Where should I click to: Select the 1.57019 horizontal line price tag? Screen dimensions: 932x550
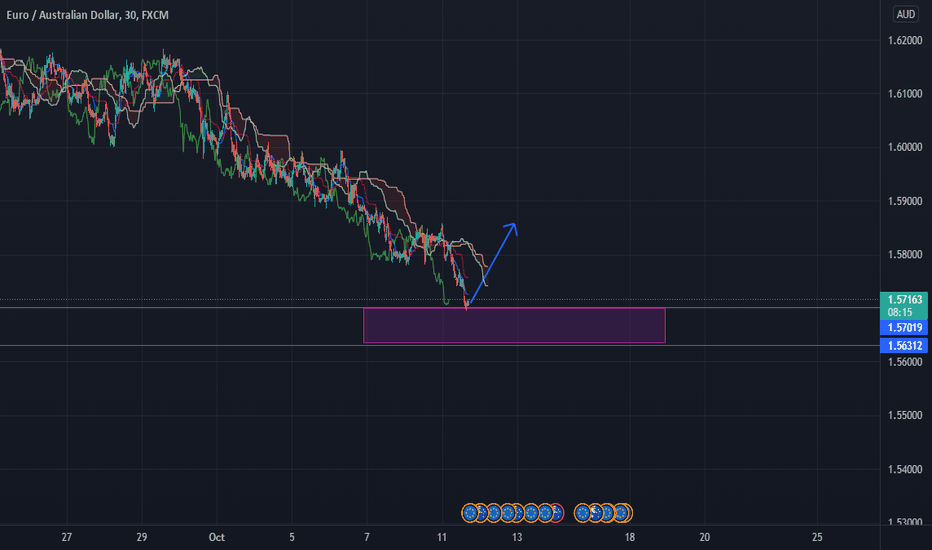(904, 328)
